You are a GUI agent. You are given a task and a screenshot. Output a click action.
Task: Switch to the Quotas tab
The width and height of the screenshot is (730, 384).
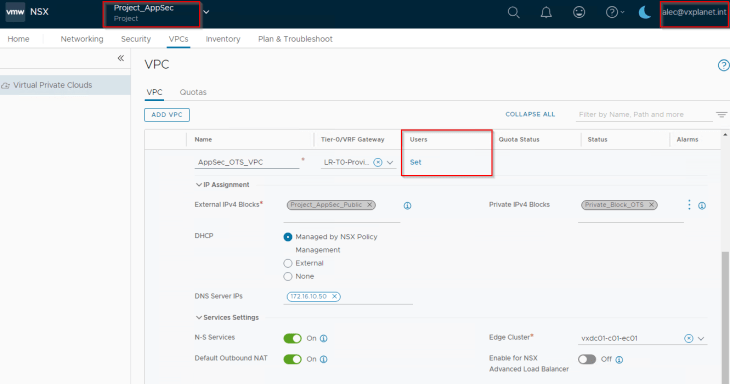pos(193,92)
